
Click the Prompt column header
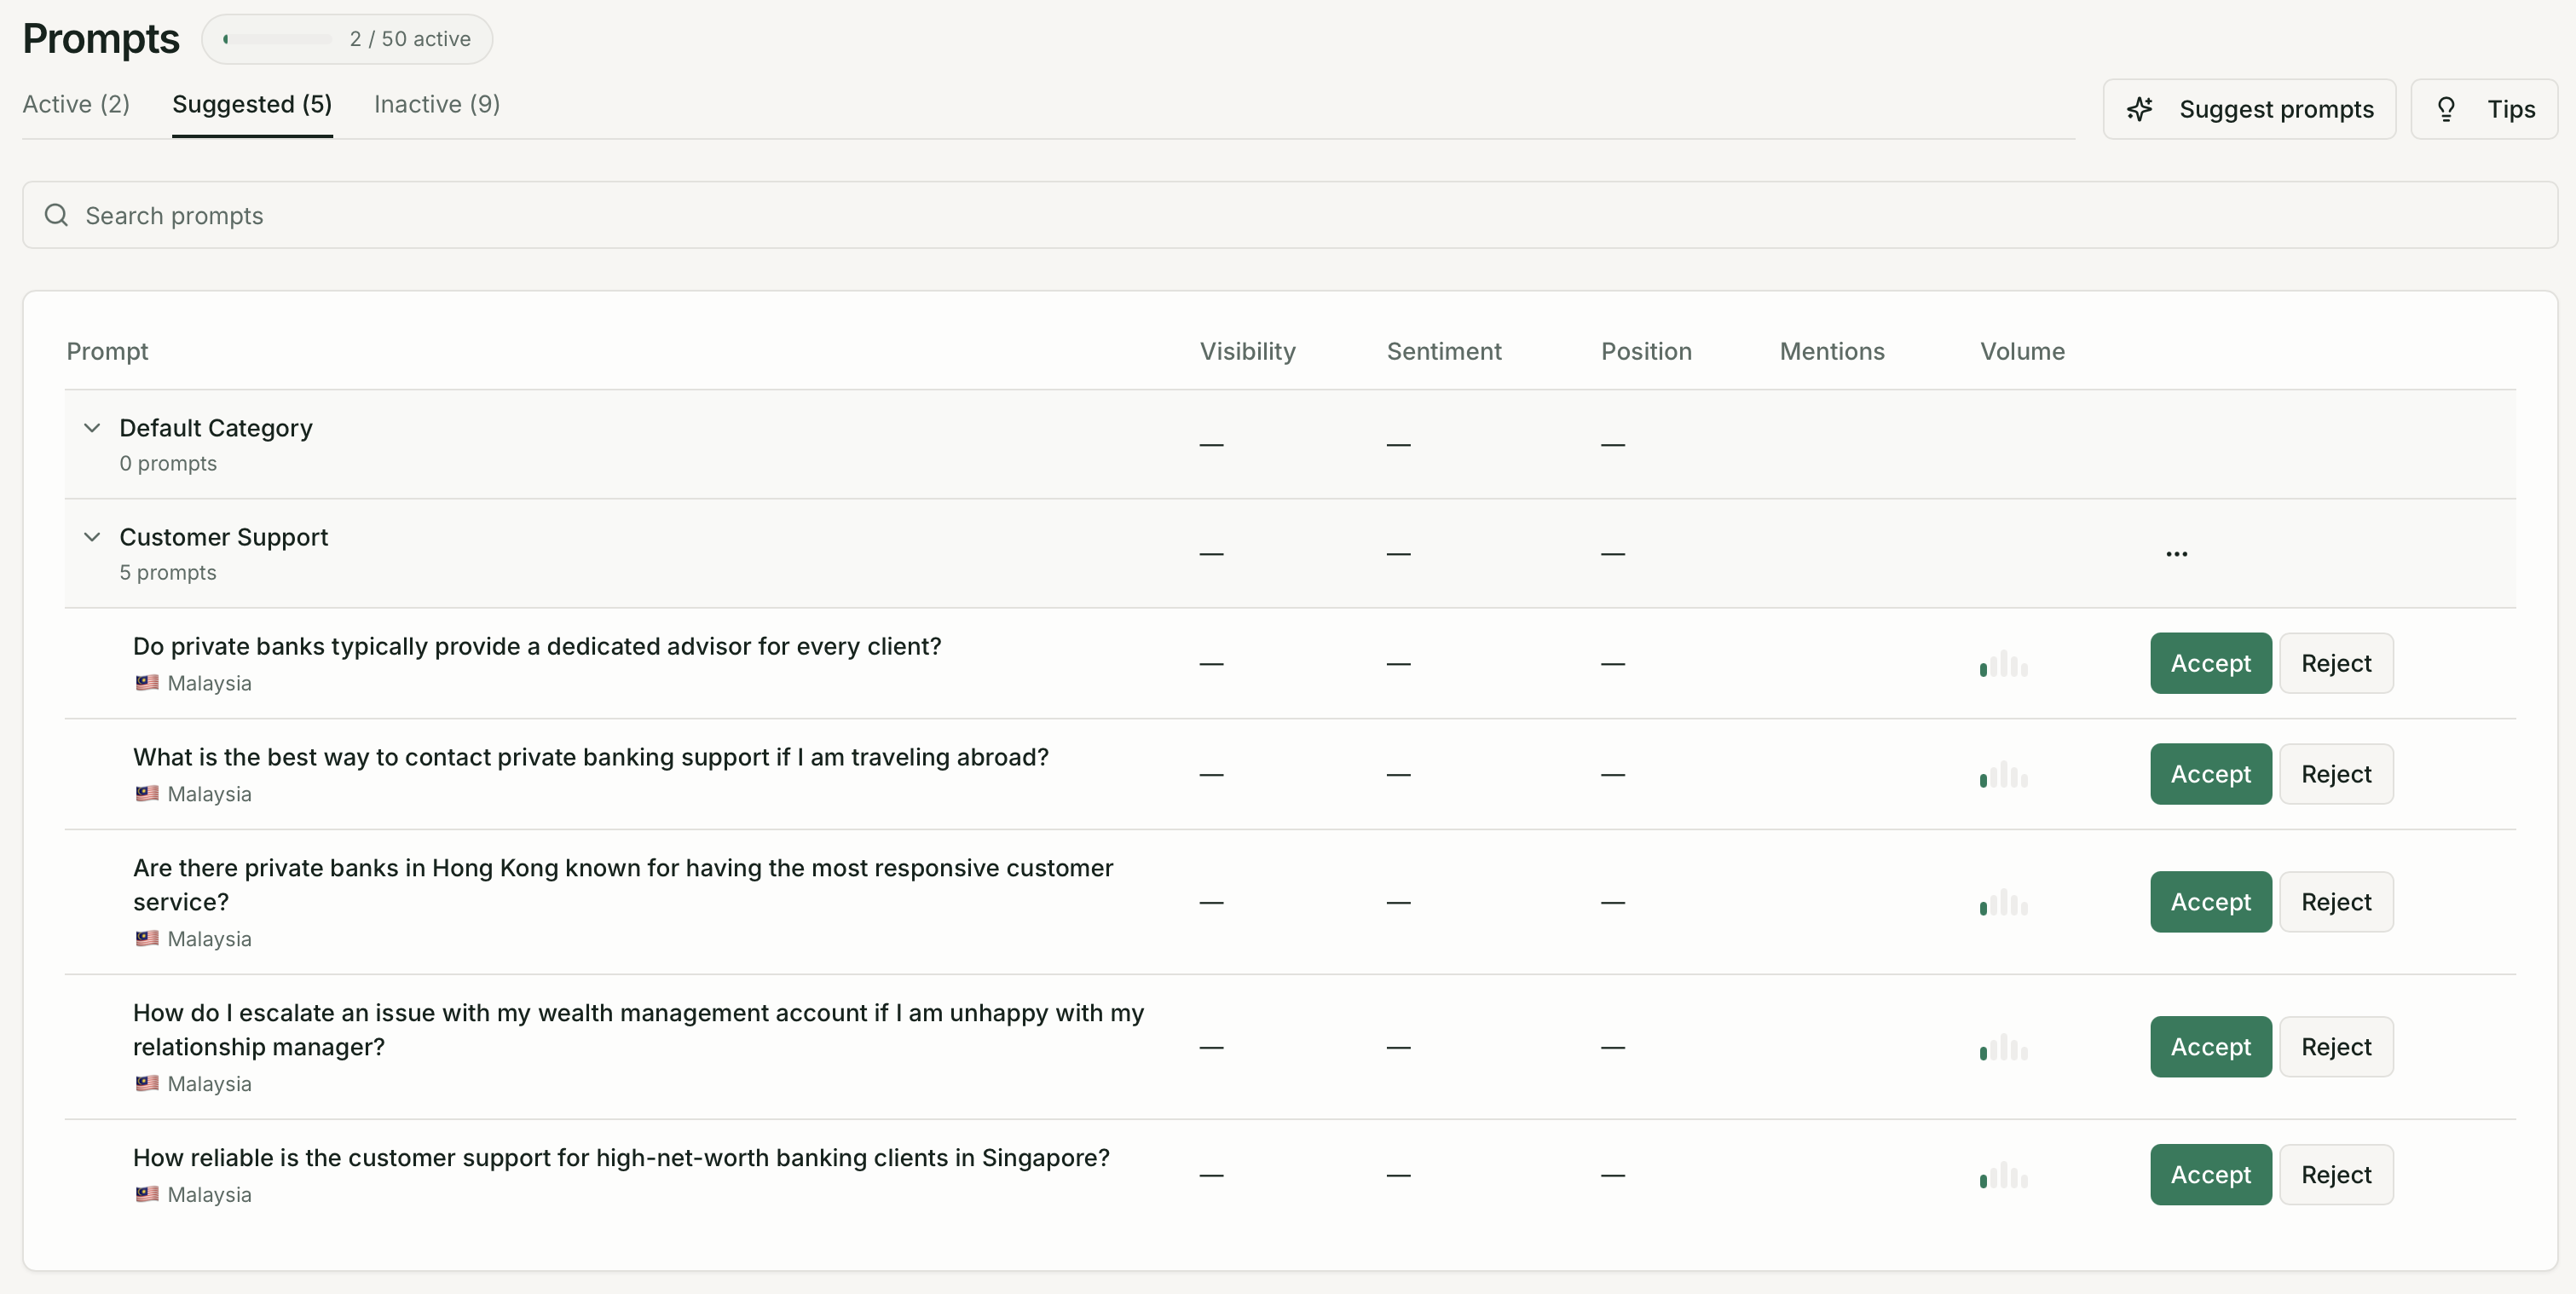tap(107, 351)
